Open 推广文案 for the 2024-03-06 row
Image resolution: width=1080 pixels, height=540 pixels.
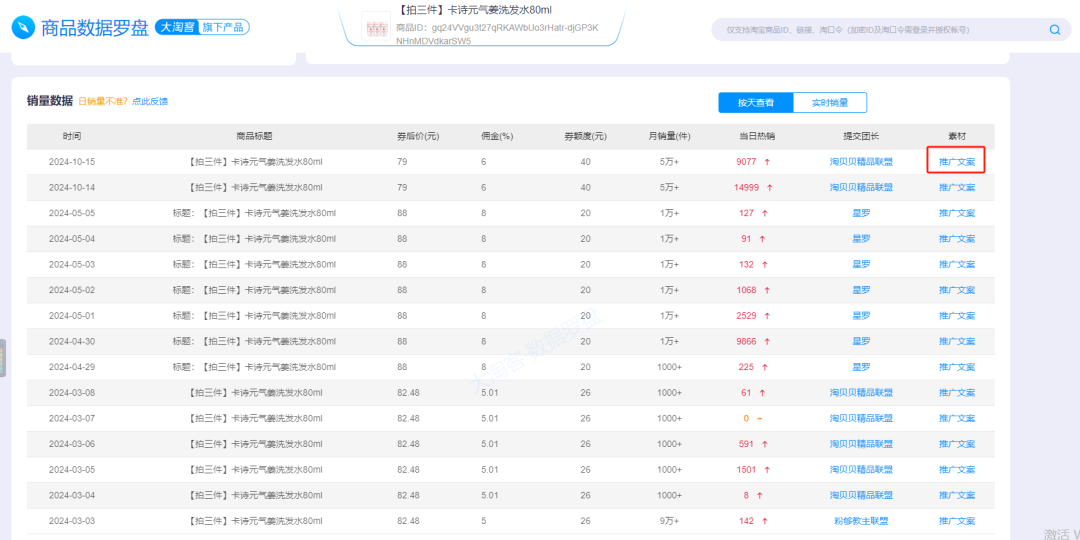pyautogui.click(x=957, y=444)
